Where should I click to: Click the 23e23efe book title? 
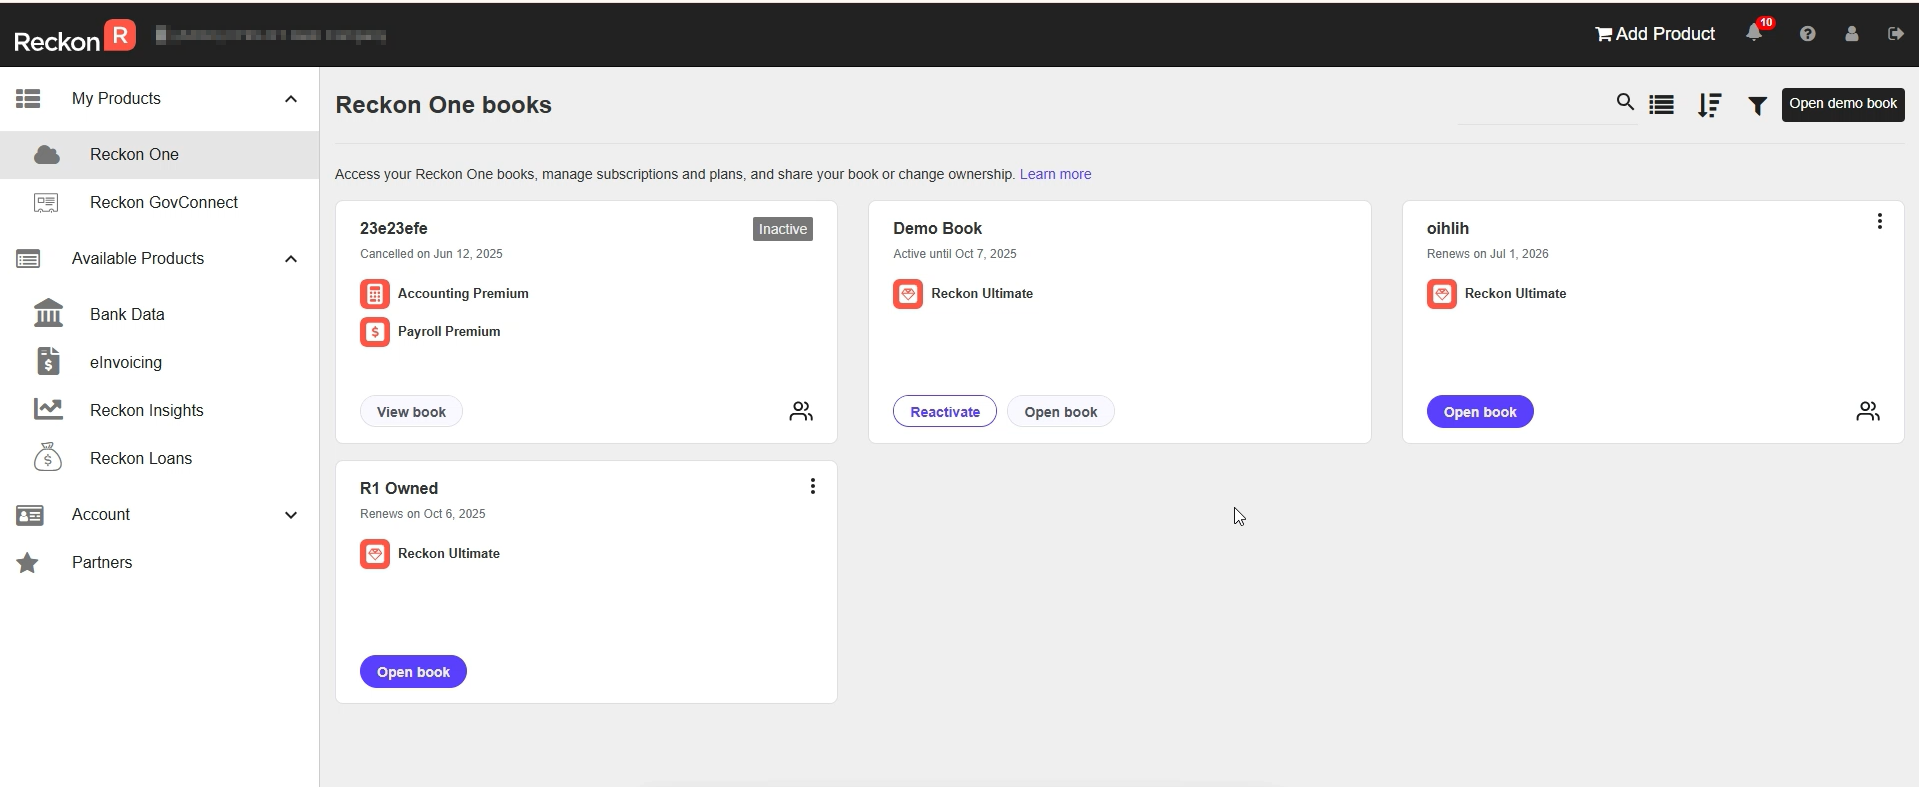(x=394, y=229)
